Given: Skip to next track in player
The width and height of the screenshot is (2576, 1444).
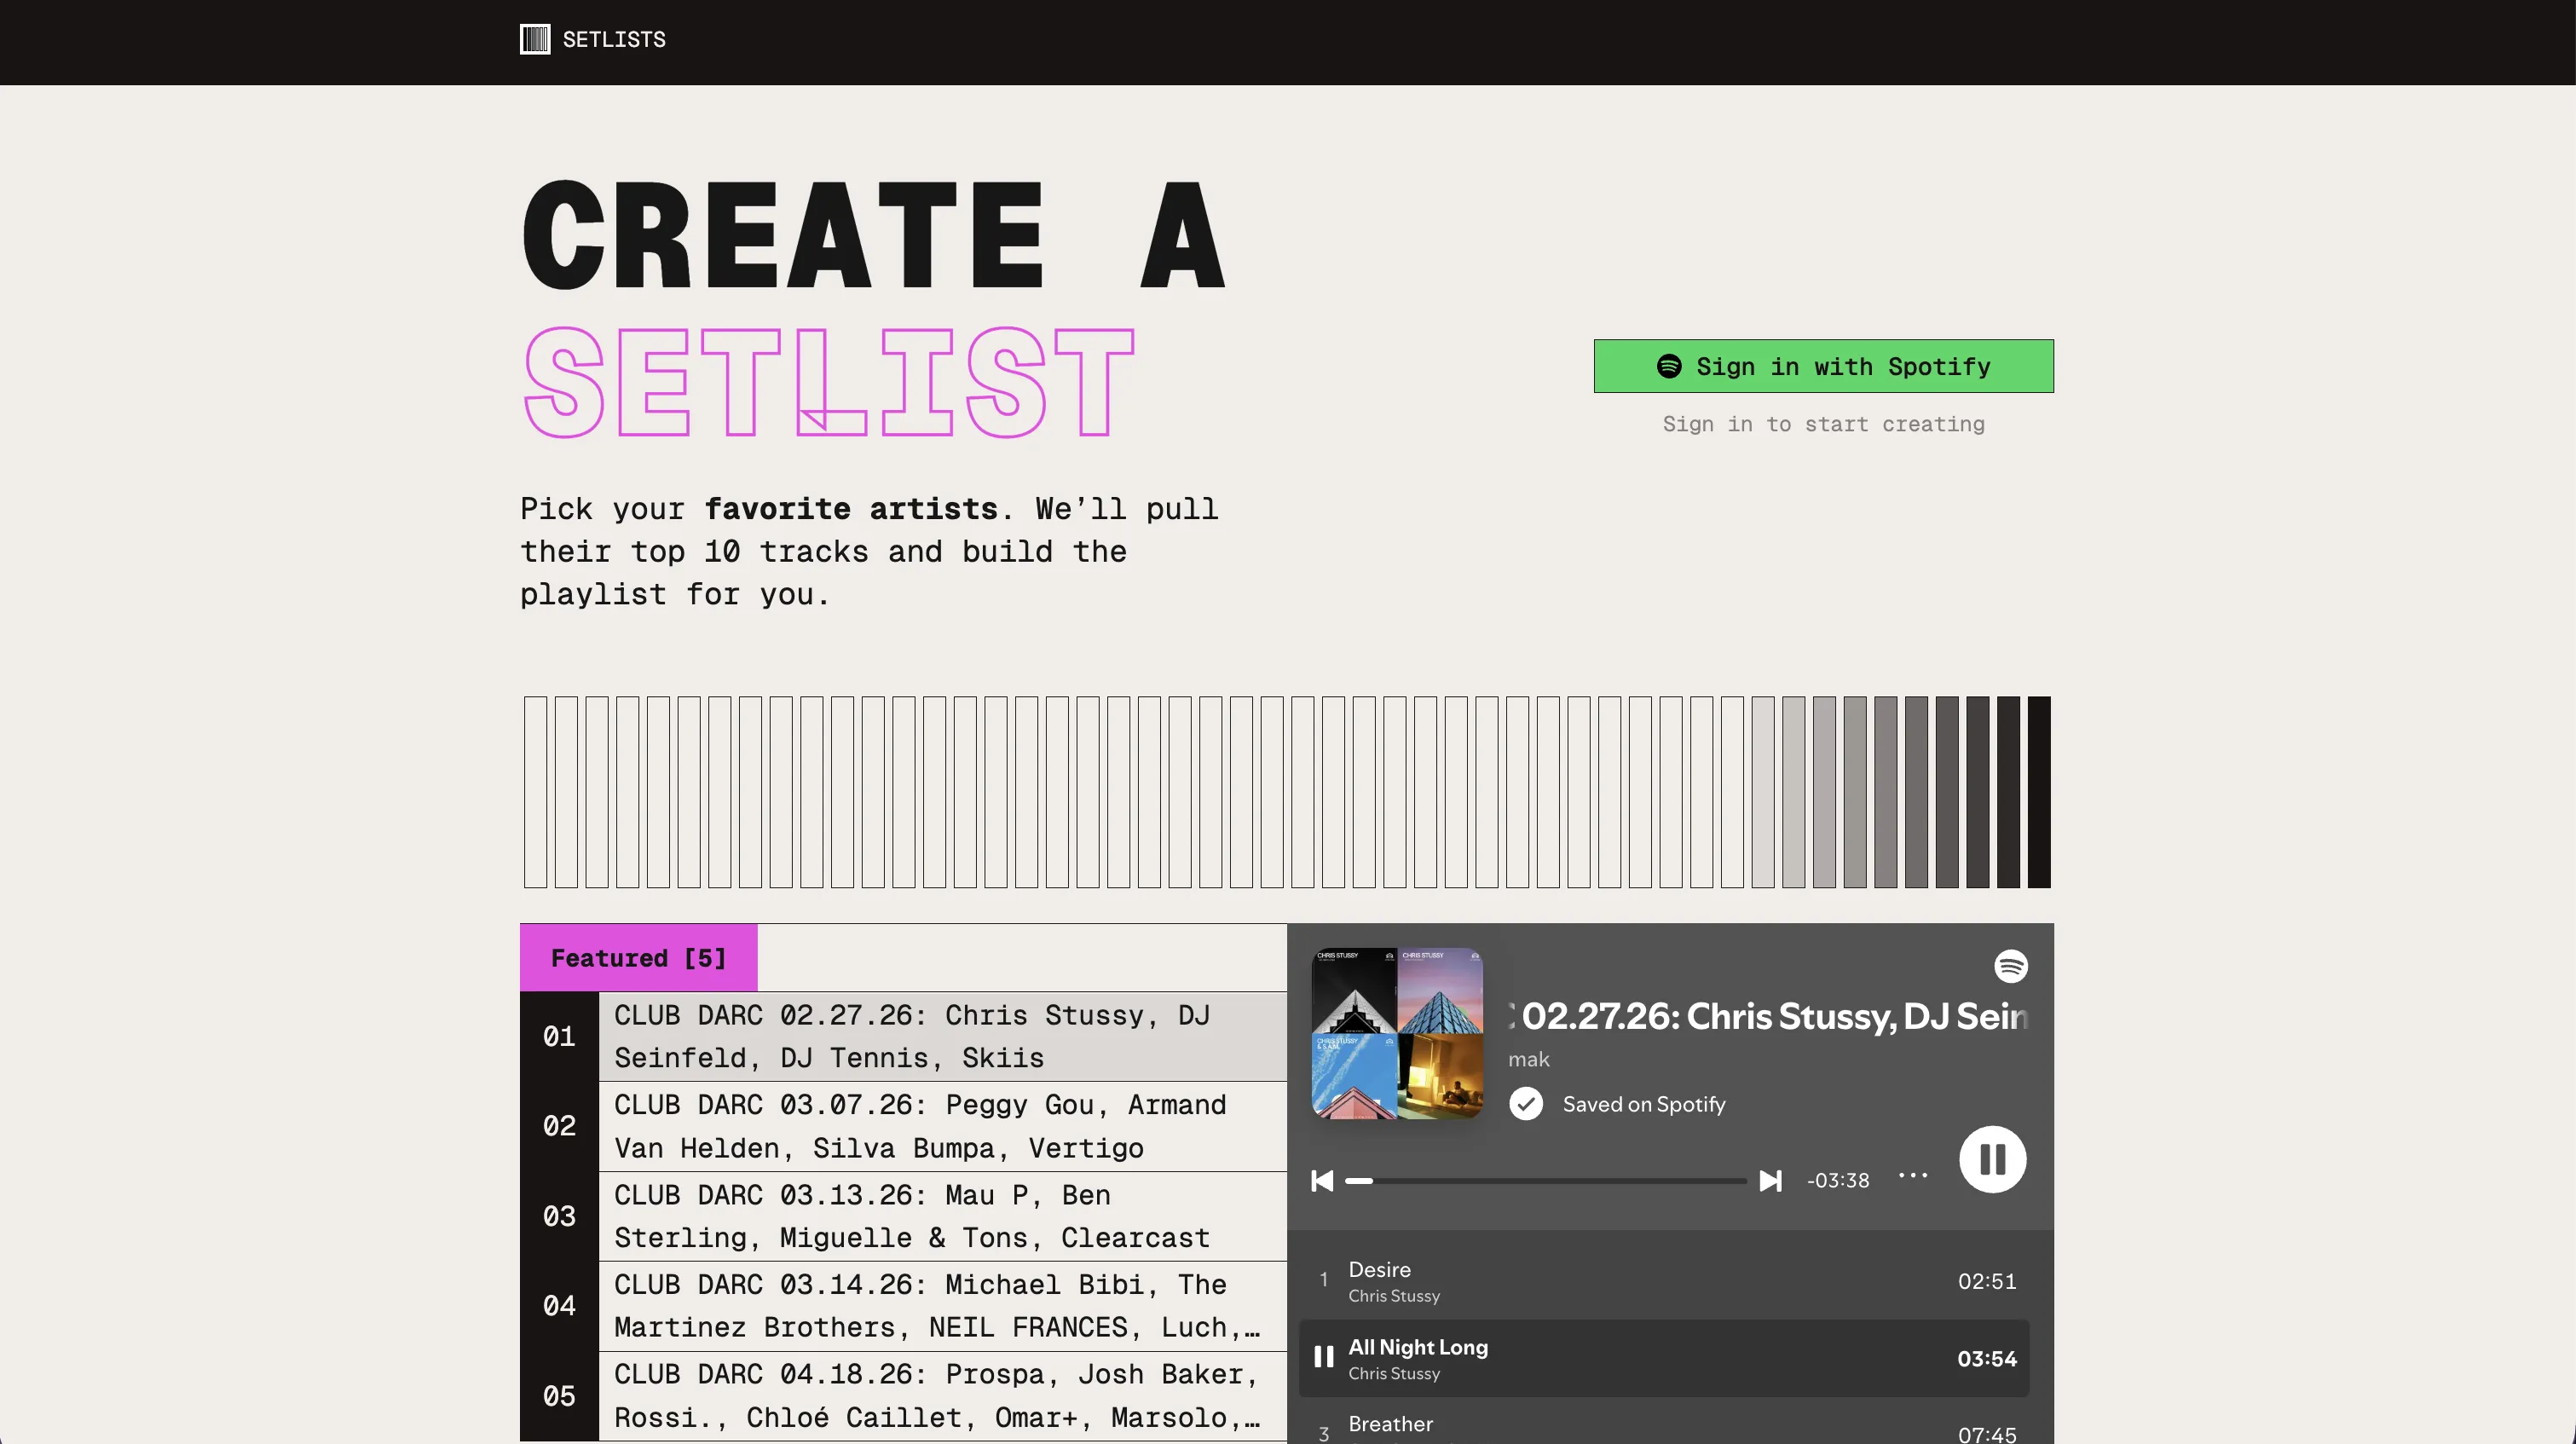Looking at the screenshot, I should click(x=1770, y=1181).
